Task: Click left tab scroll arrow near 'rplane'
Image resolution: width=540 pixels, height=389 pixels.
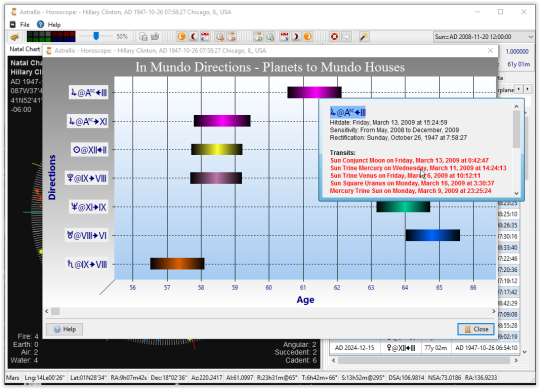Action: tap(519, 89)
